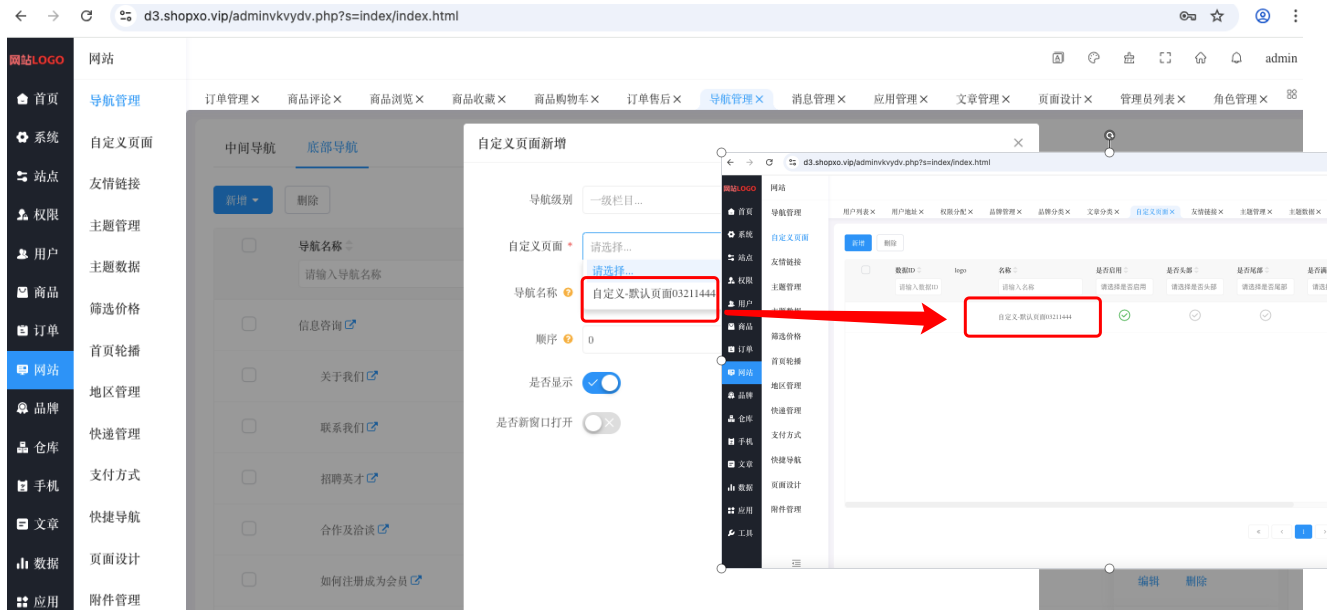Sort the table by the 导航名称 column arrows
This screenshot has width=1331, height=614.
pyautogui.click(x=349, y=246)
